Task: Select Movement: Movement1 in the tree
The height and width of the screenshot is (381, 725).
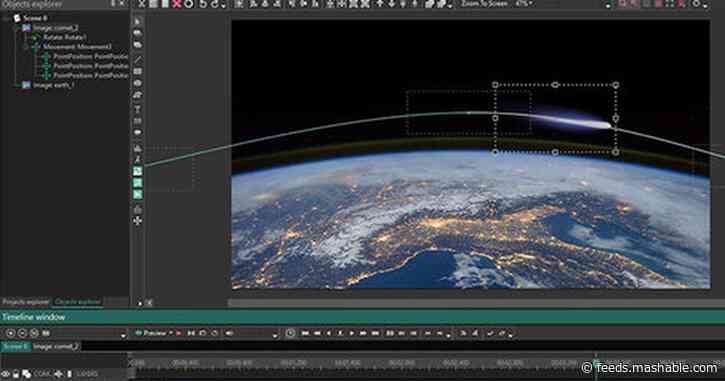Action: tap(77, 47)
